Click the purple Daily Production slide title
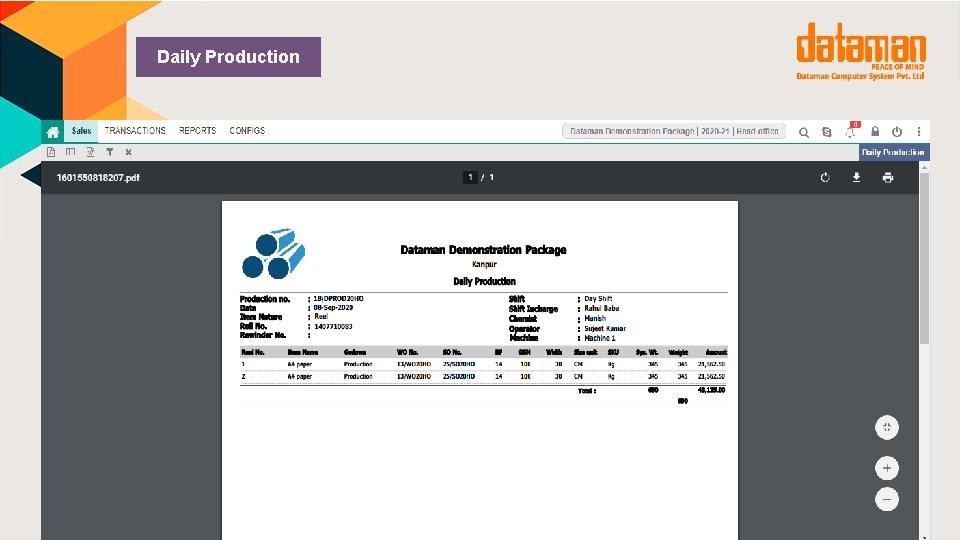This screenshot has height=540, width=960. point(228,57)
